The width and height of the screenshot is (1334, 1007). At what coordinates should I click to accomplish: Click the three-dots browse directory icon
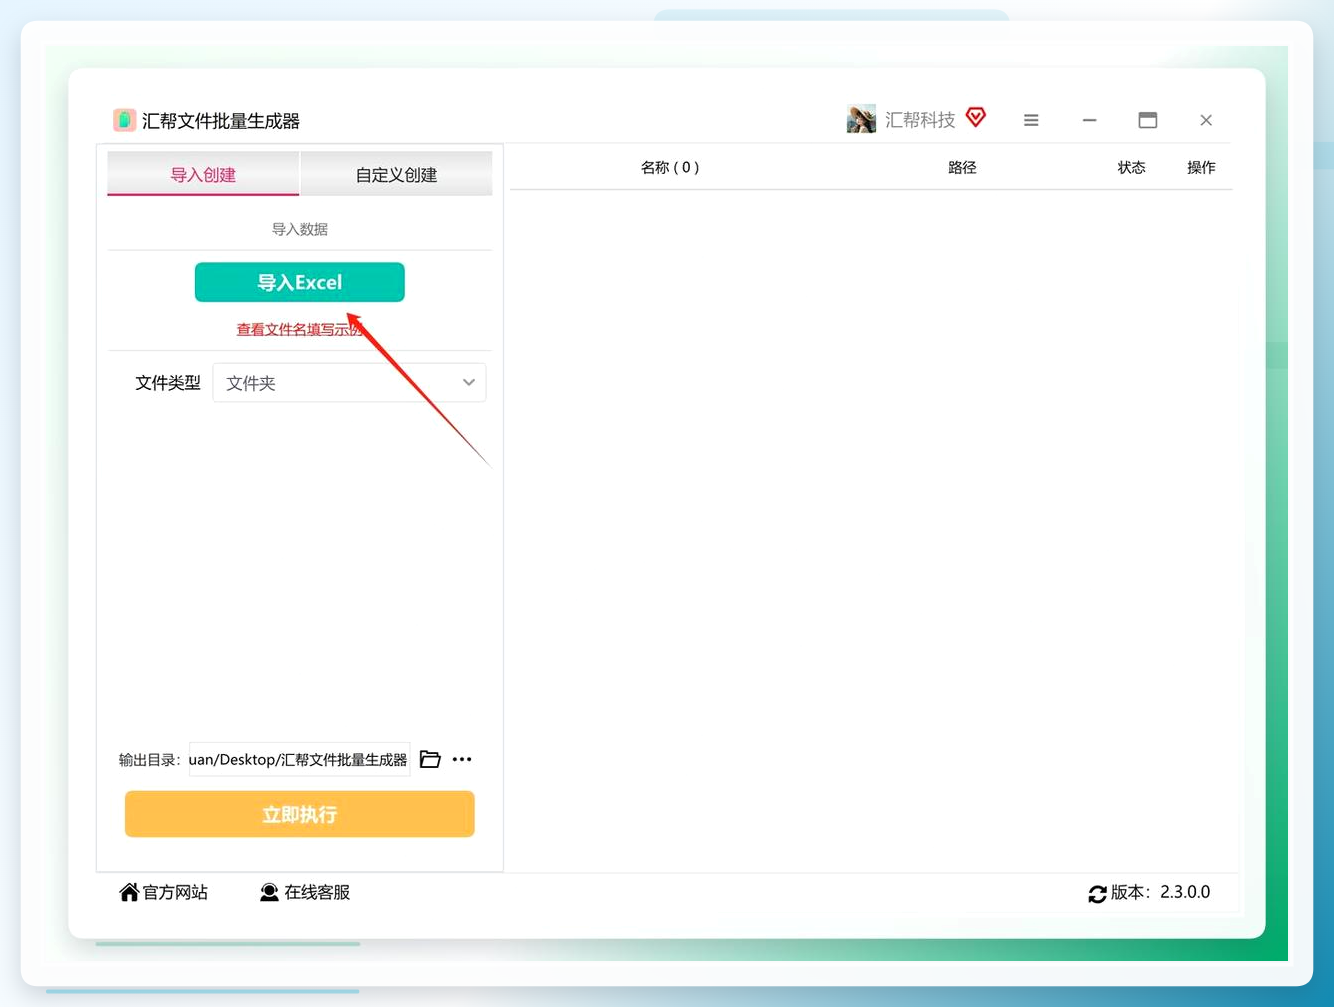point(462,759)
